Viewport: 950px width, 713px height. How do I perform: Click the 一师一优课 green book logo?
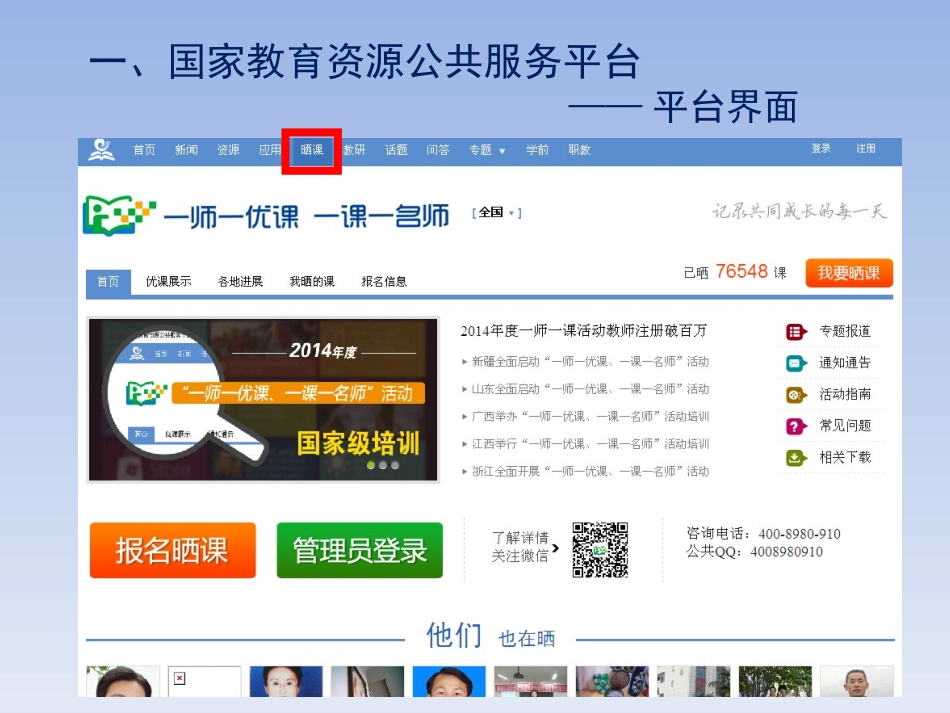pyautogui.click(x=119, y=214)
